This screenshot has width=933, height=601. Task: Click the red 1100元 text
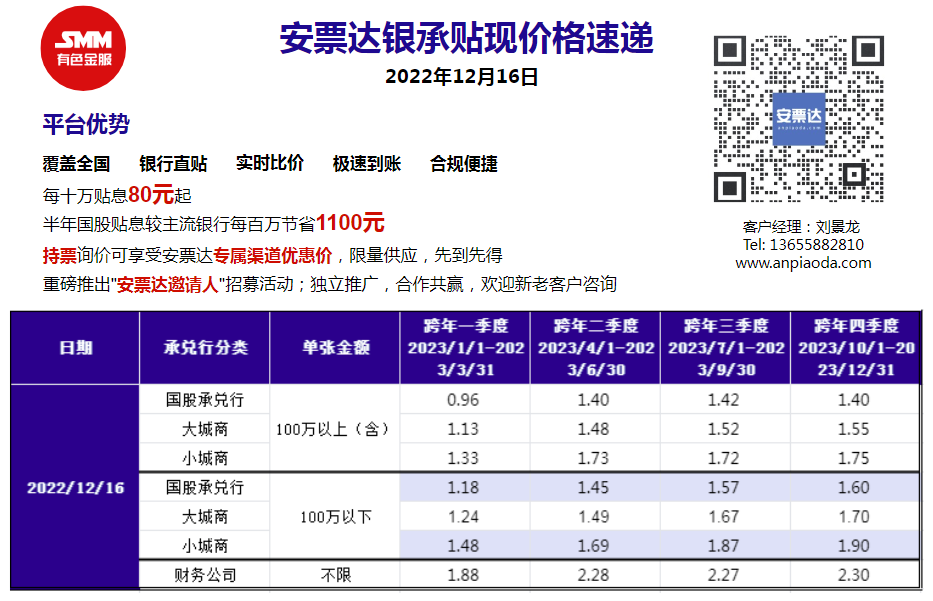(x=350, y=223)
